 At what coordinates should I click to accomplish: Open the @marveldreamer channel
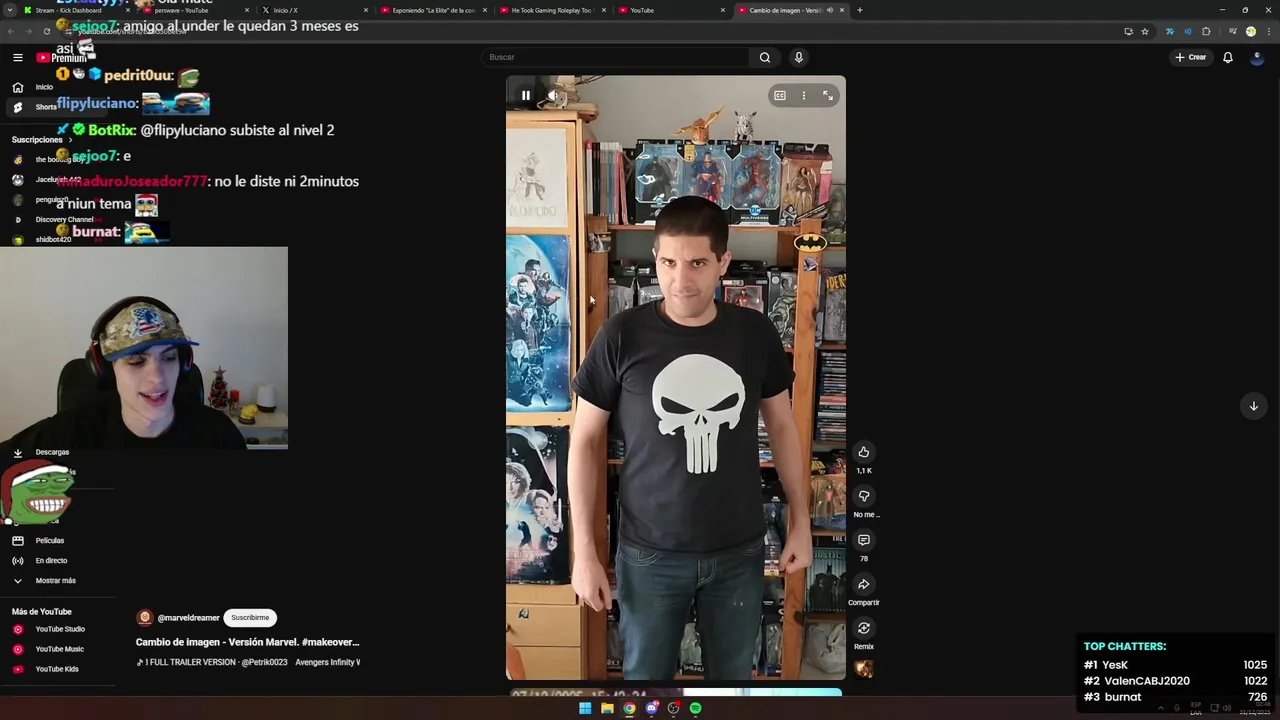pyautogui.click(x=188, y=618)
